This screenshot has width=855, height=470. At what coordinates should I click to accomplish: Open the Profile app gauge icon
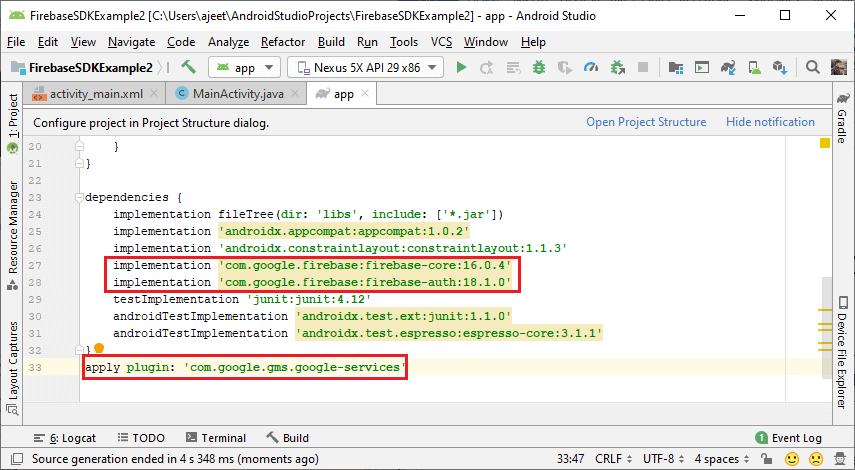591,68
